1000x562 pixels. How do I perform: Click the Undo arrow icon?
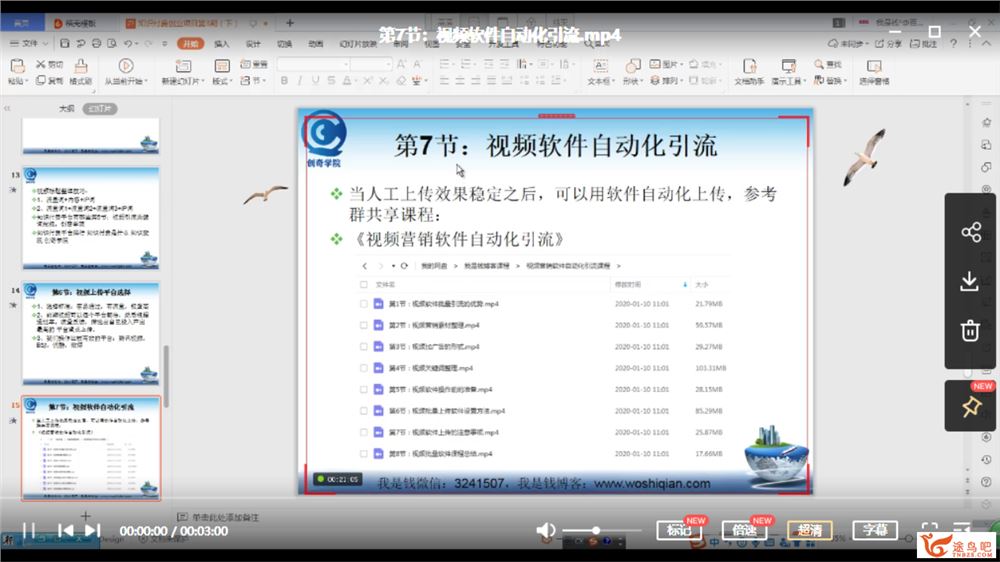click(128, 43)
